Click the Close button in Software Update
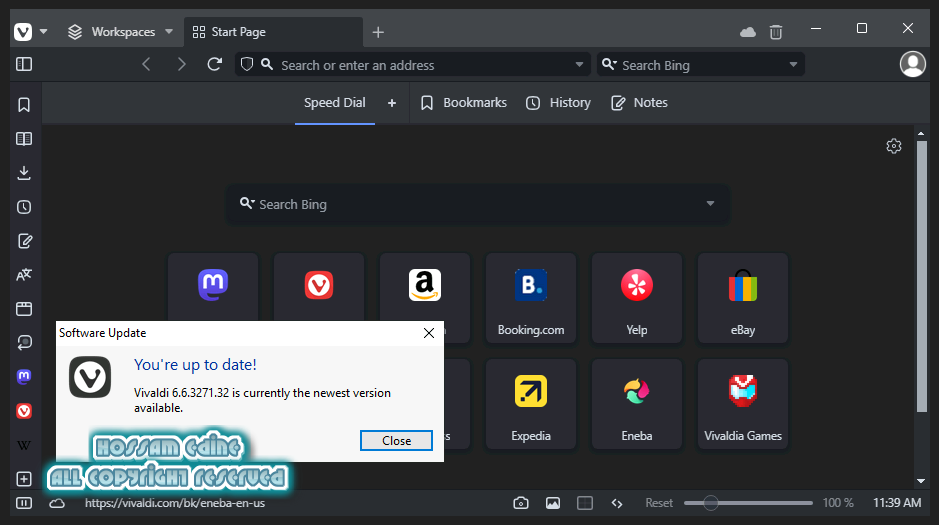 coord(396,441)
